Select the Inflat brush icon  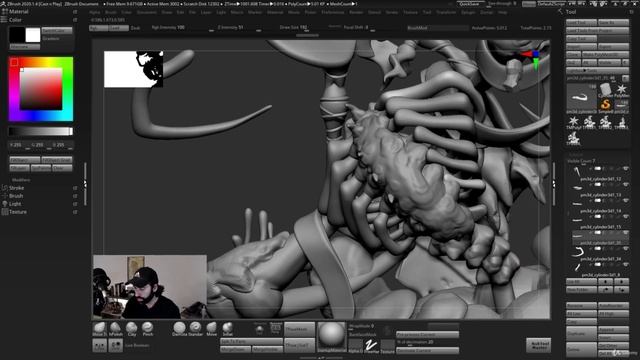227,329
